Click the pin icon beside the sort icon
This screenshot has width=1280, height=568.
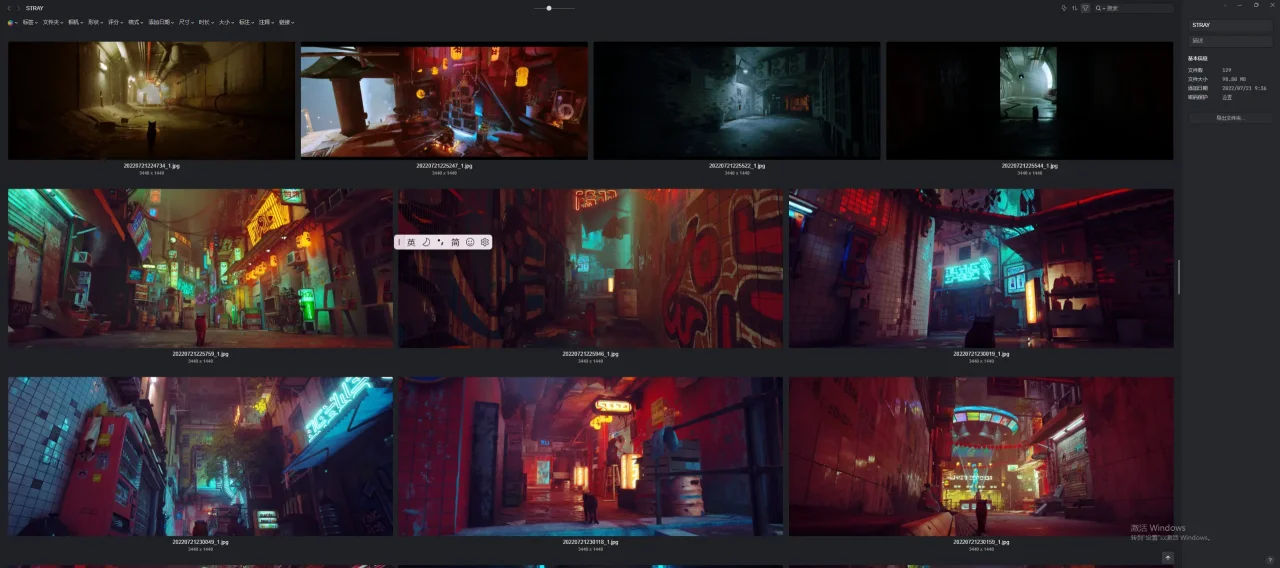click(x=1064, y=8)
